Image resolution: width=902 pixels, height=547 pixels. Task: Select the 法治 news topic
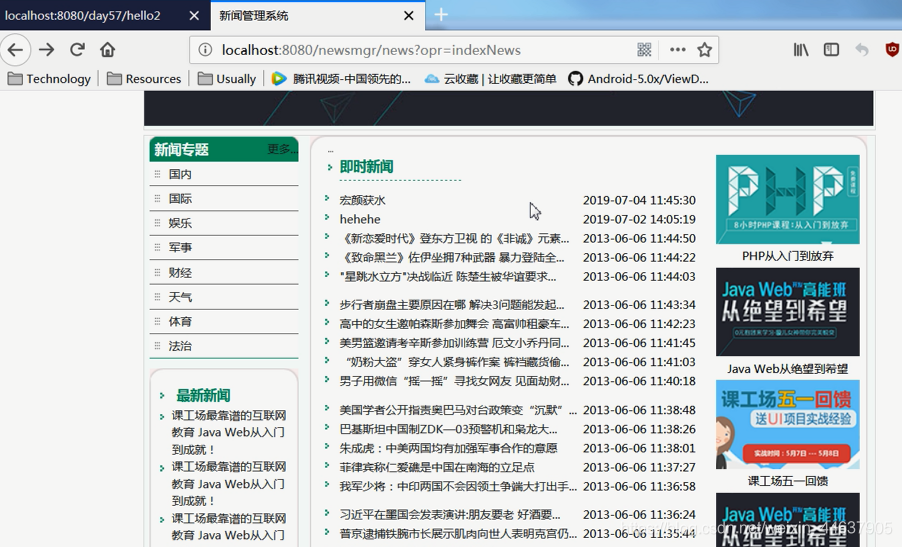click(180, 346)
